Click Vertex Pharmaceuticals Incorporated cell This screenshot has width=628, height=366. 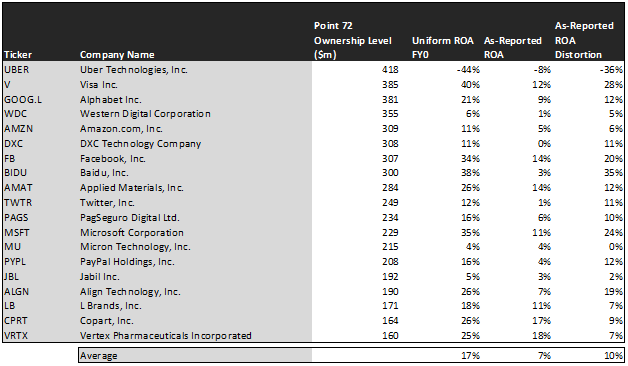click(165, 336)
